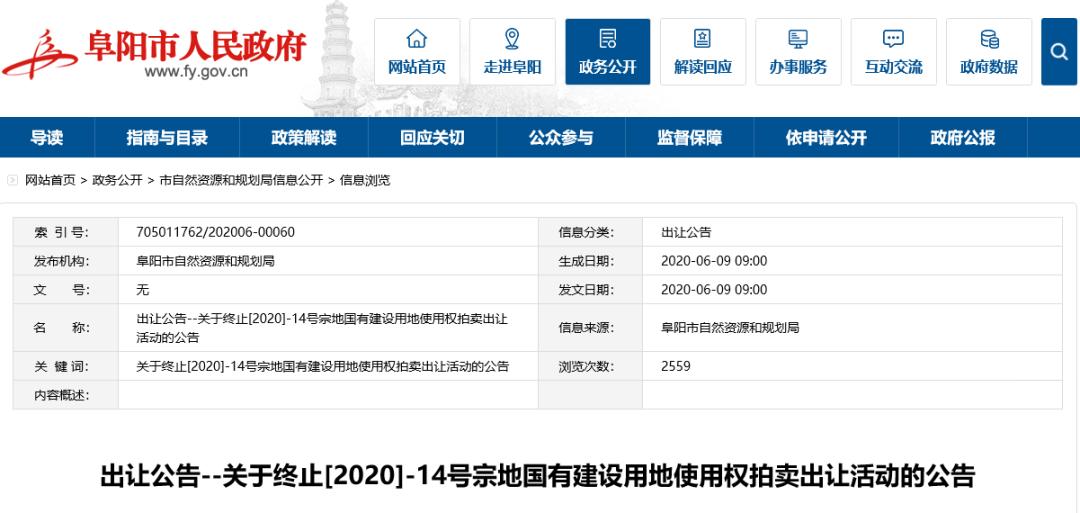Click the 浏览次数 label cell

click(x=590, y=366)
